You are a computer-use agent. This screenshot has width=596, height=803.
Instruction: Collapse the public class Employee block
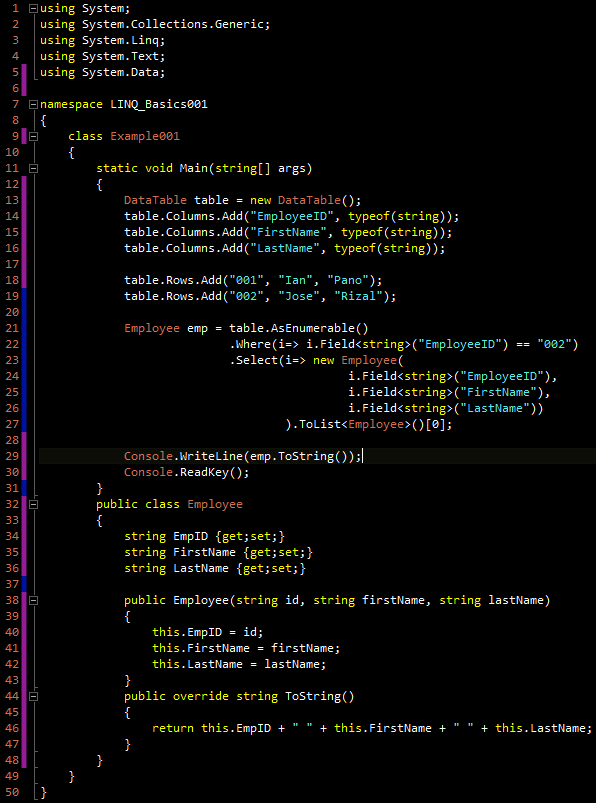coord(33,504)
